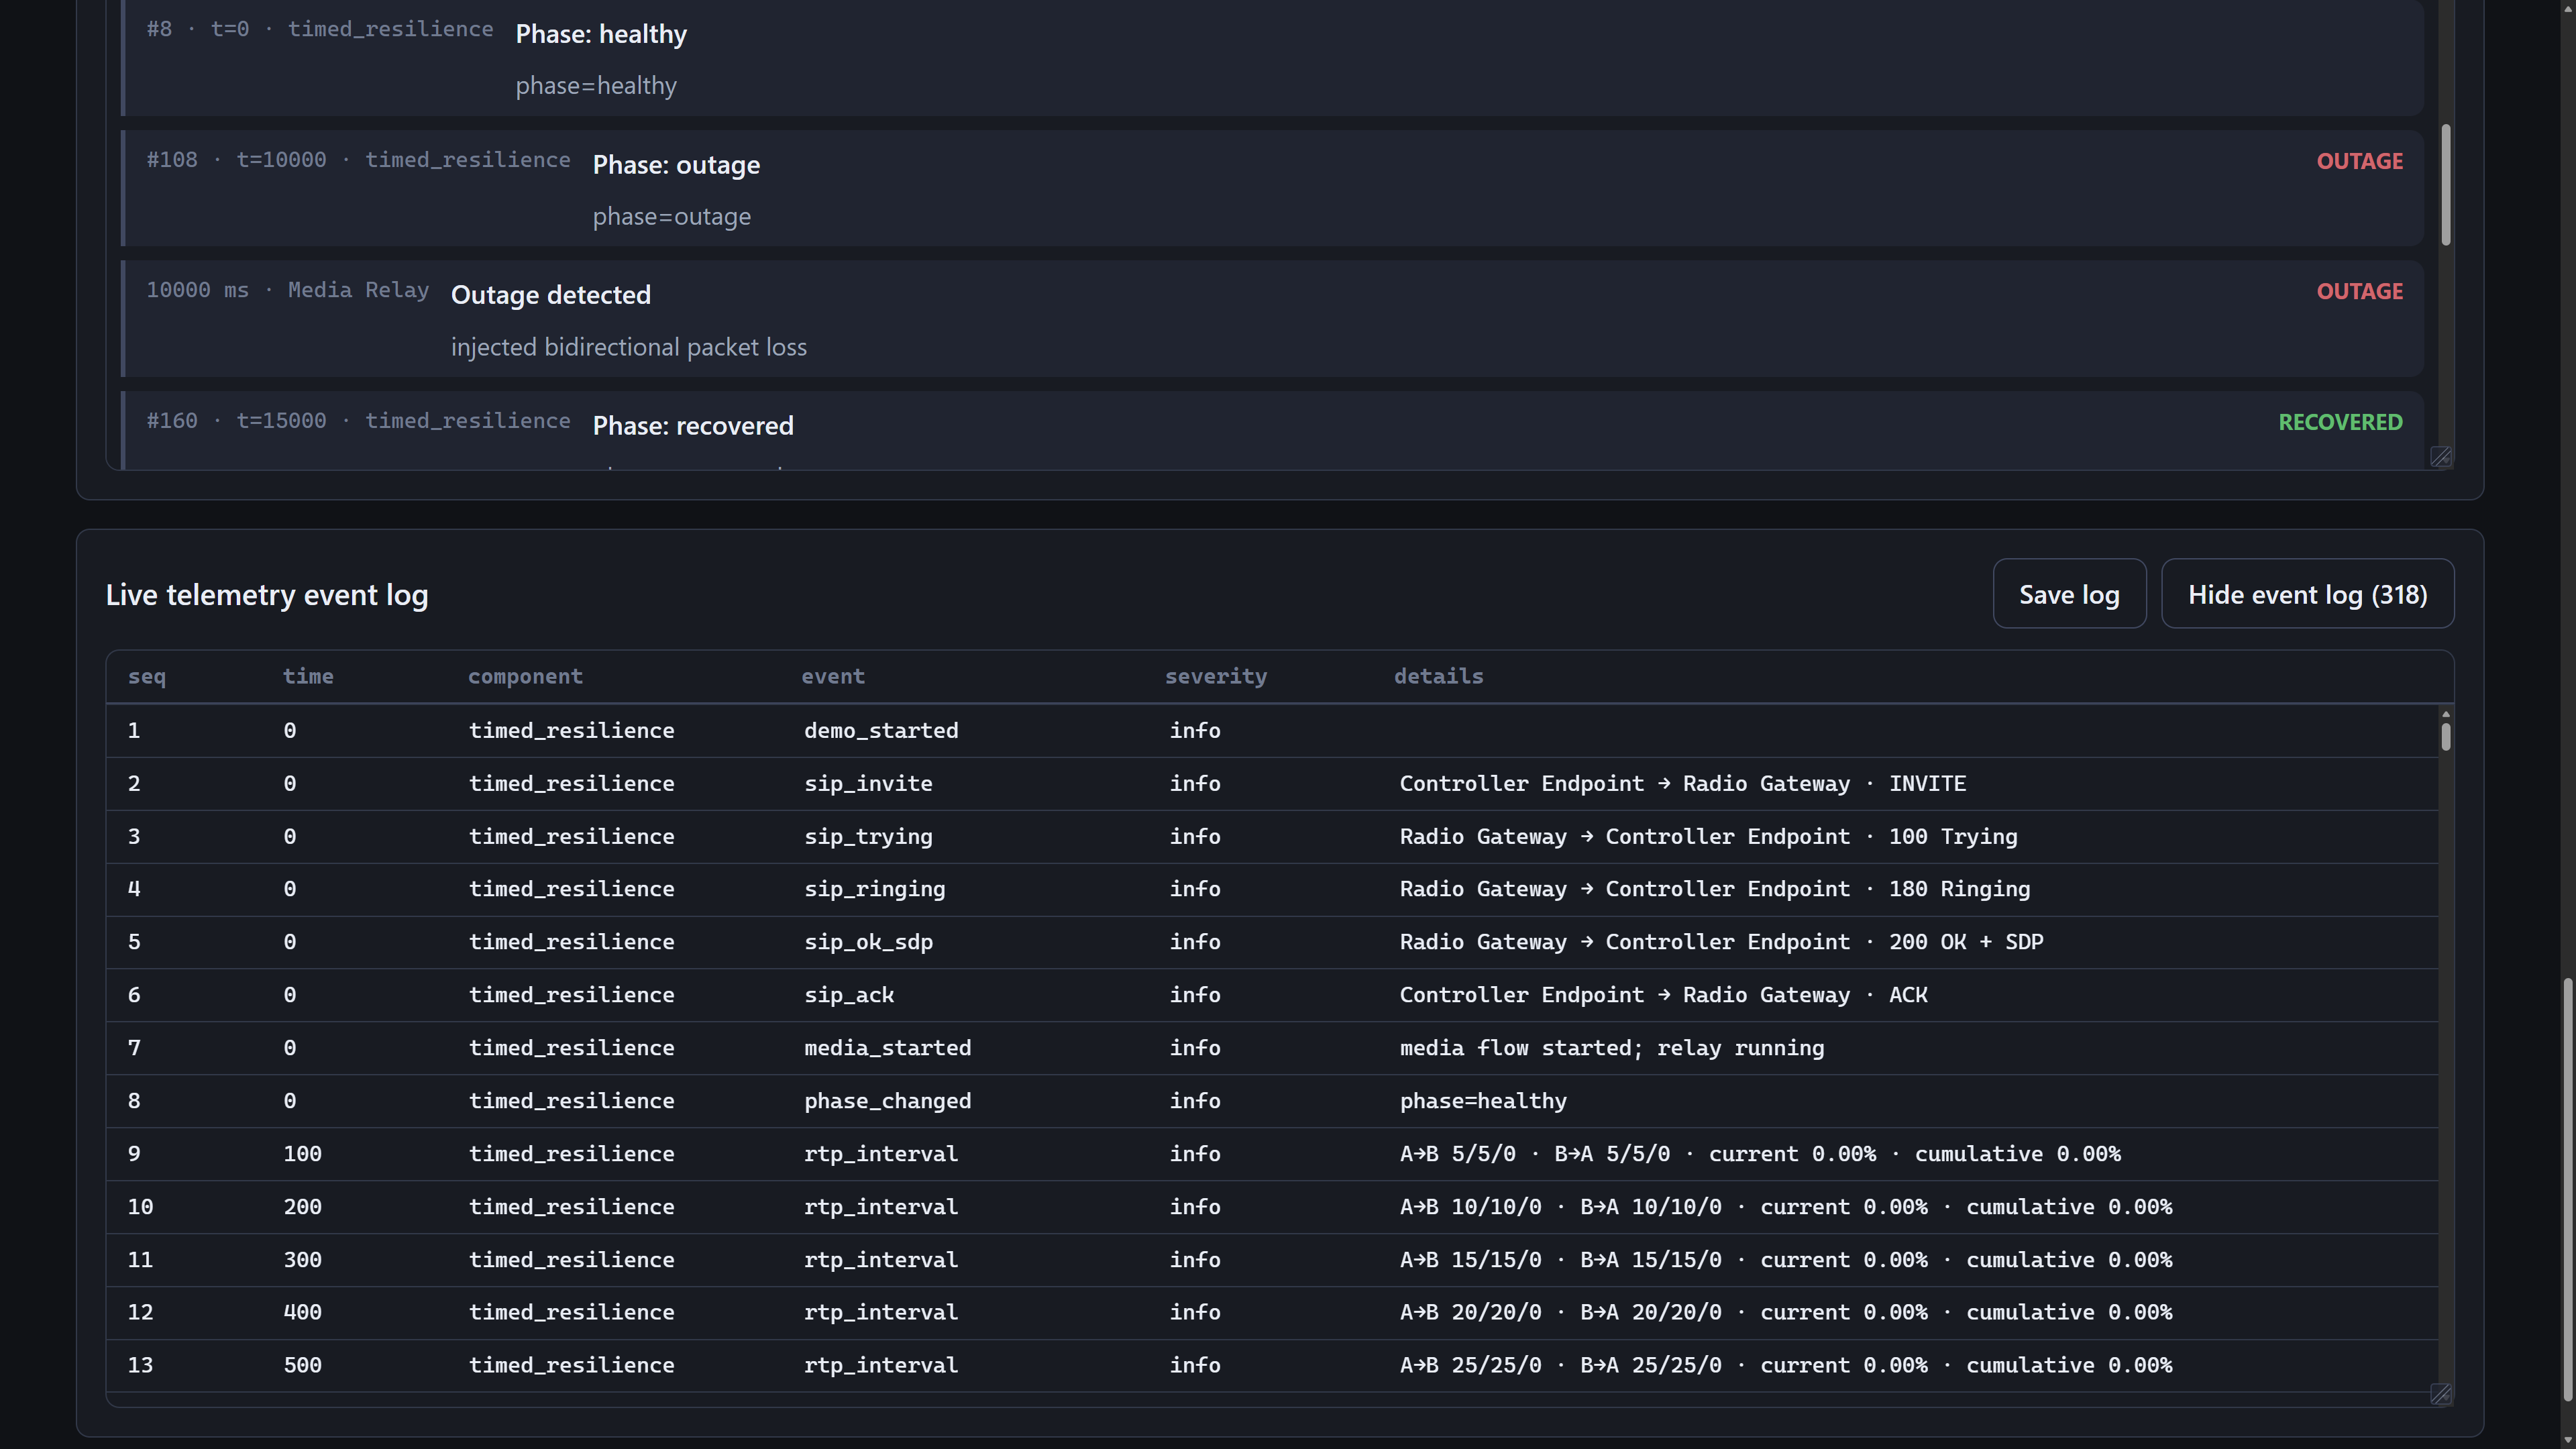Click the 'A→B 20/20/0' details cell
2576x1449 pixels.
tap(1786, 1312)
